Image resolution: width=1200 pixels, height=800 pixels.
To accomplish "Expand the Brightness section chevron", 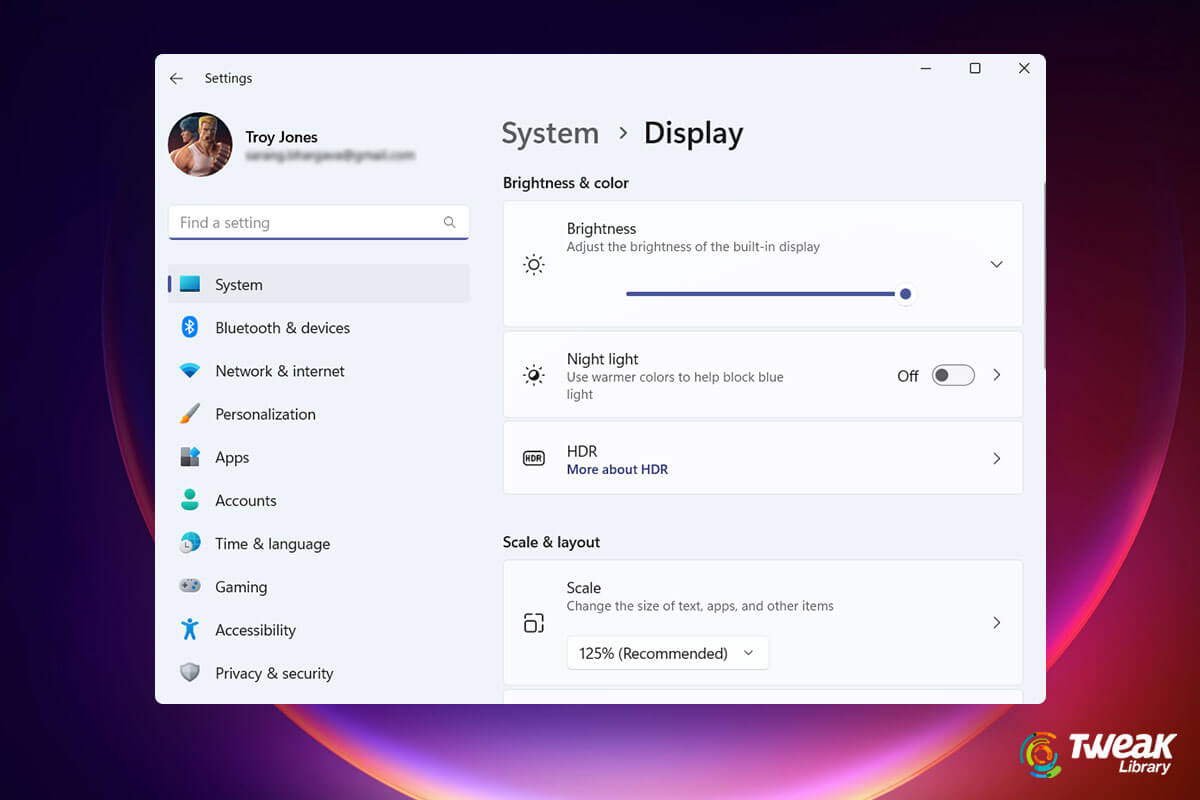I will (996, 264).
